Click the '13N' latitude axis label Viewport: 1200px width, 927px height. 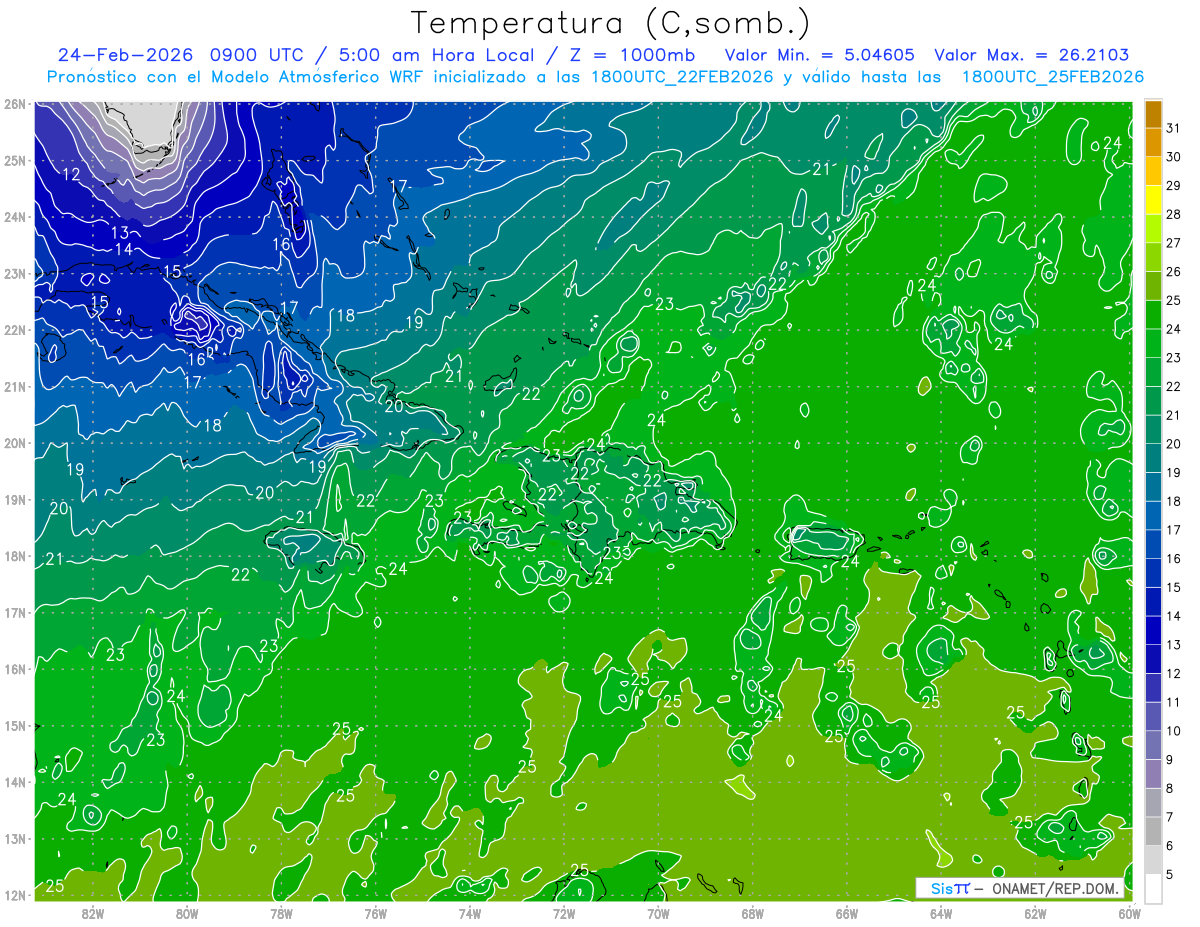tap(14, 839)
